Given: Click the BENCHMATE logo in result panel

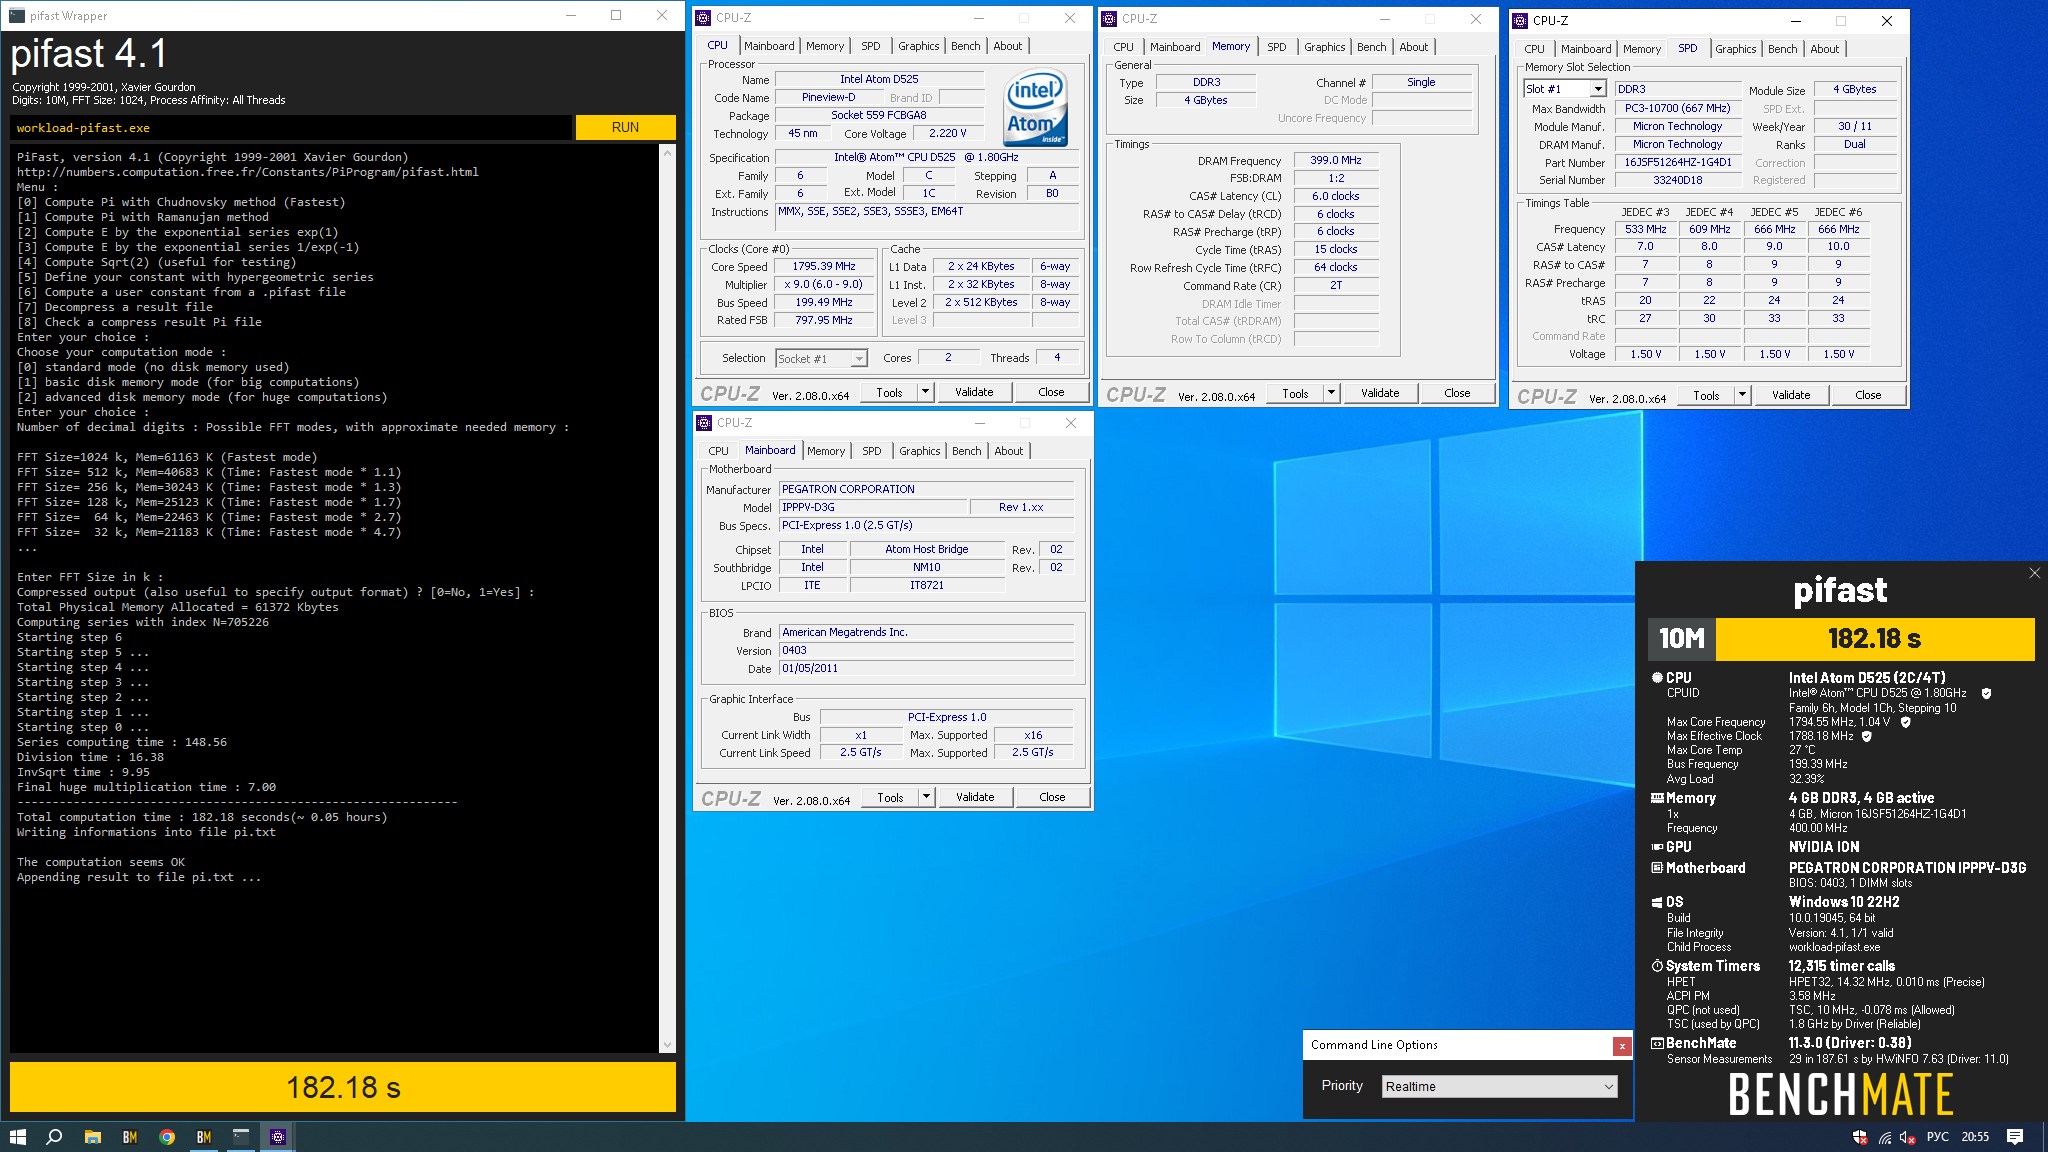Looking at the screenshot, I should [x=1840, y=1095].
